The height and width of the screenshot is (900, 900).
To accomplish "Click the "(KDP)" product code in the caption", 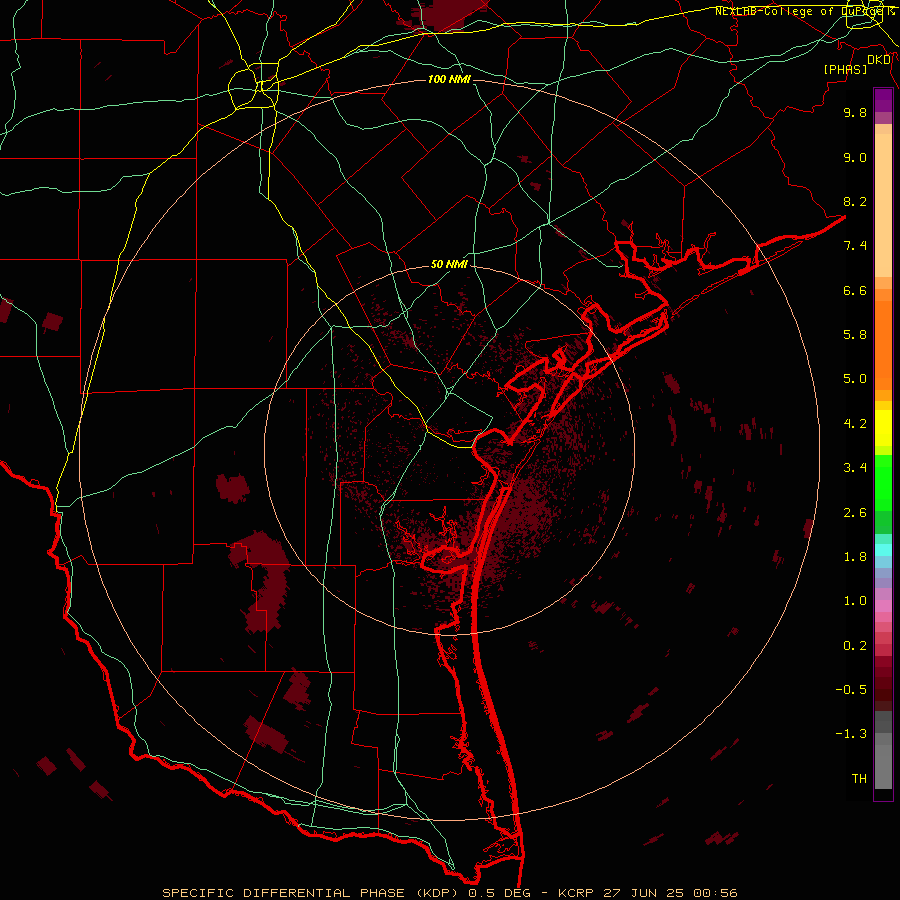I will [x=439, y=893].
